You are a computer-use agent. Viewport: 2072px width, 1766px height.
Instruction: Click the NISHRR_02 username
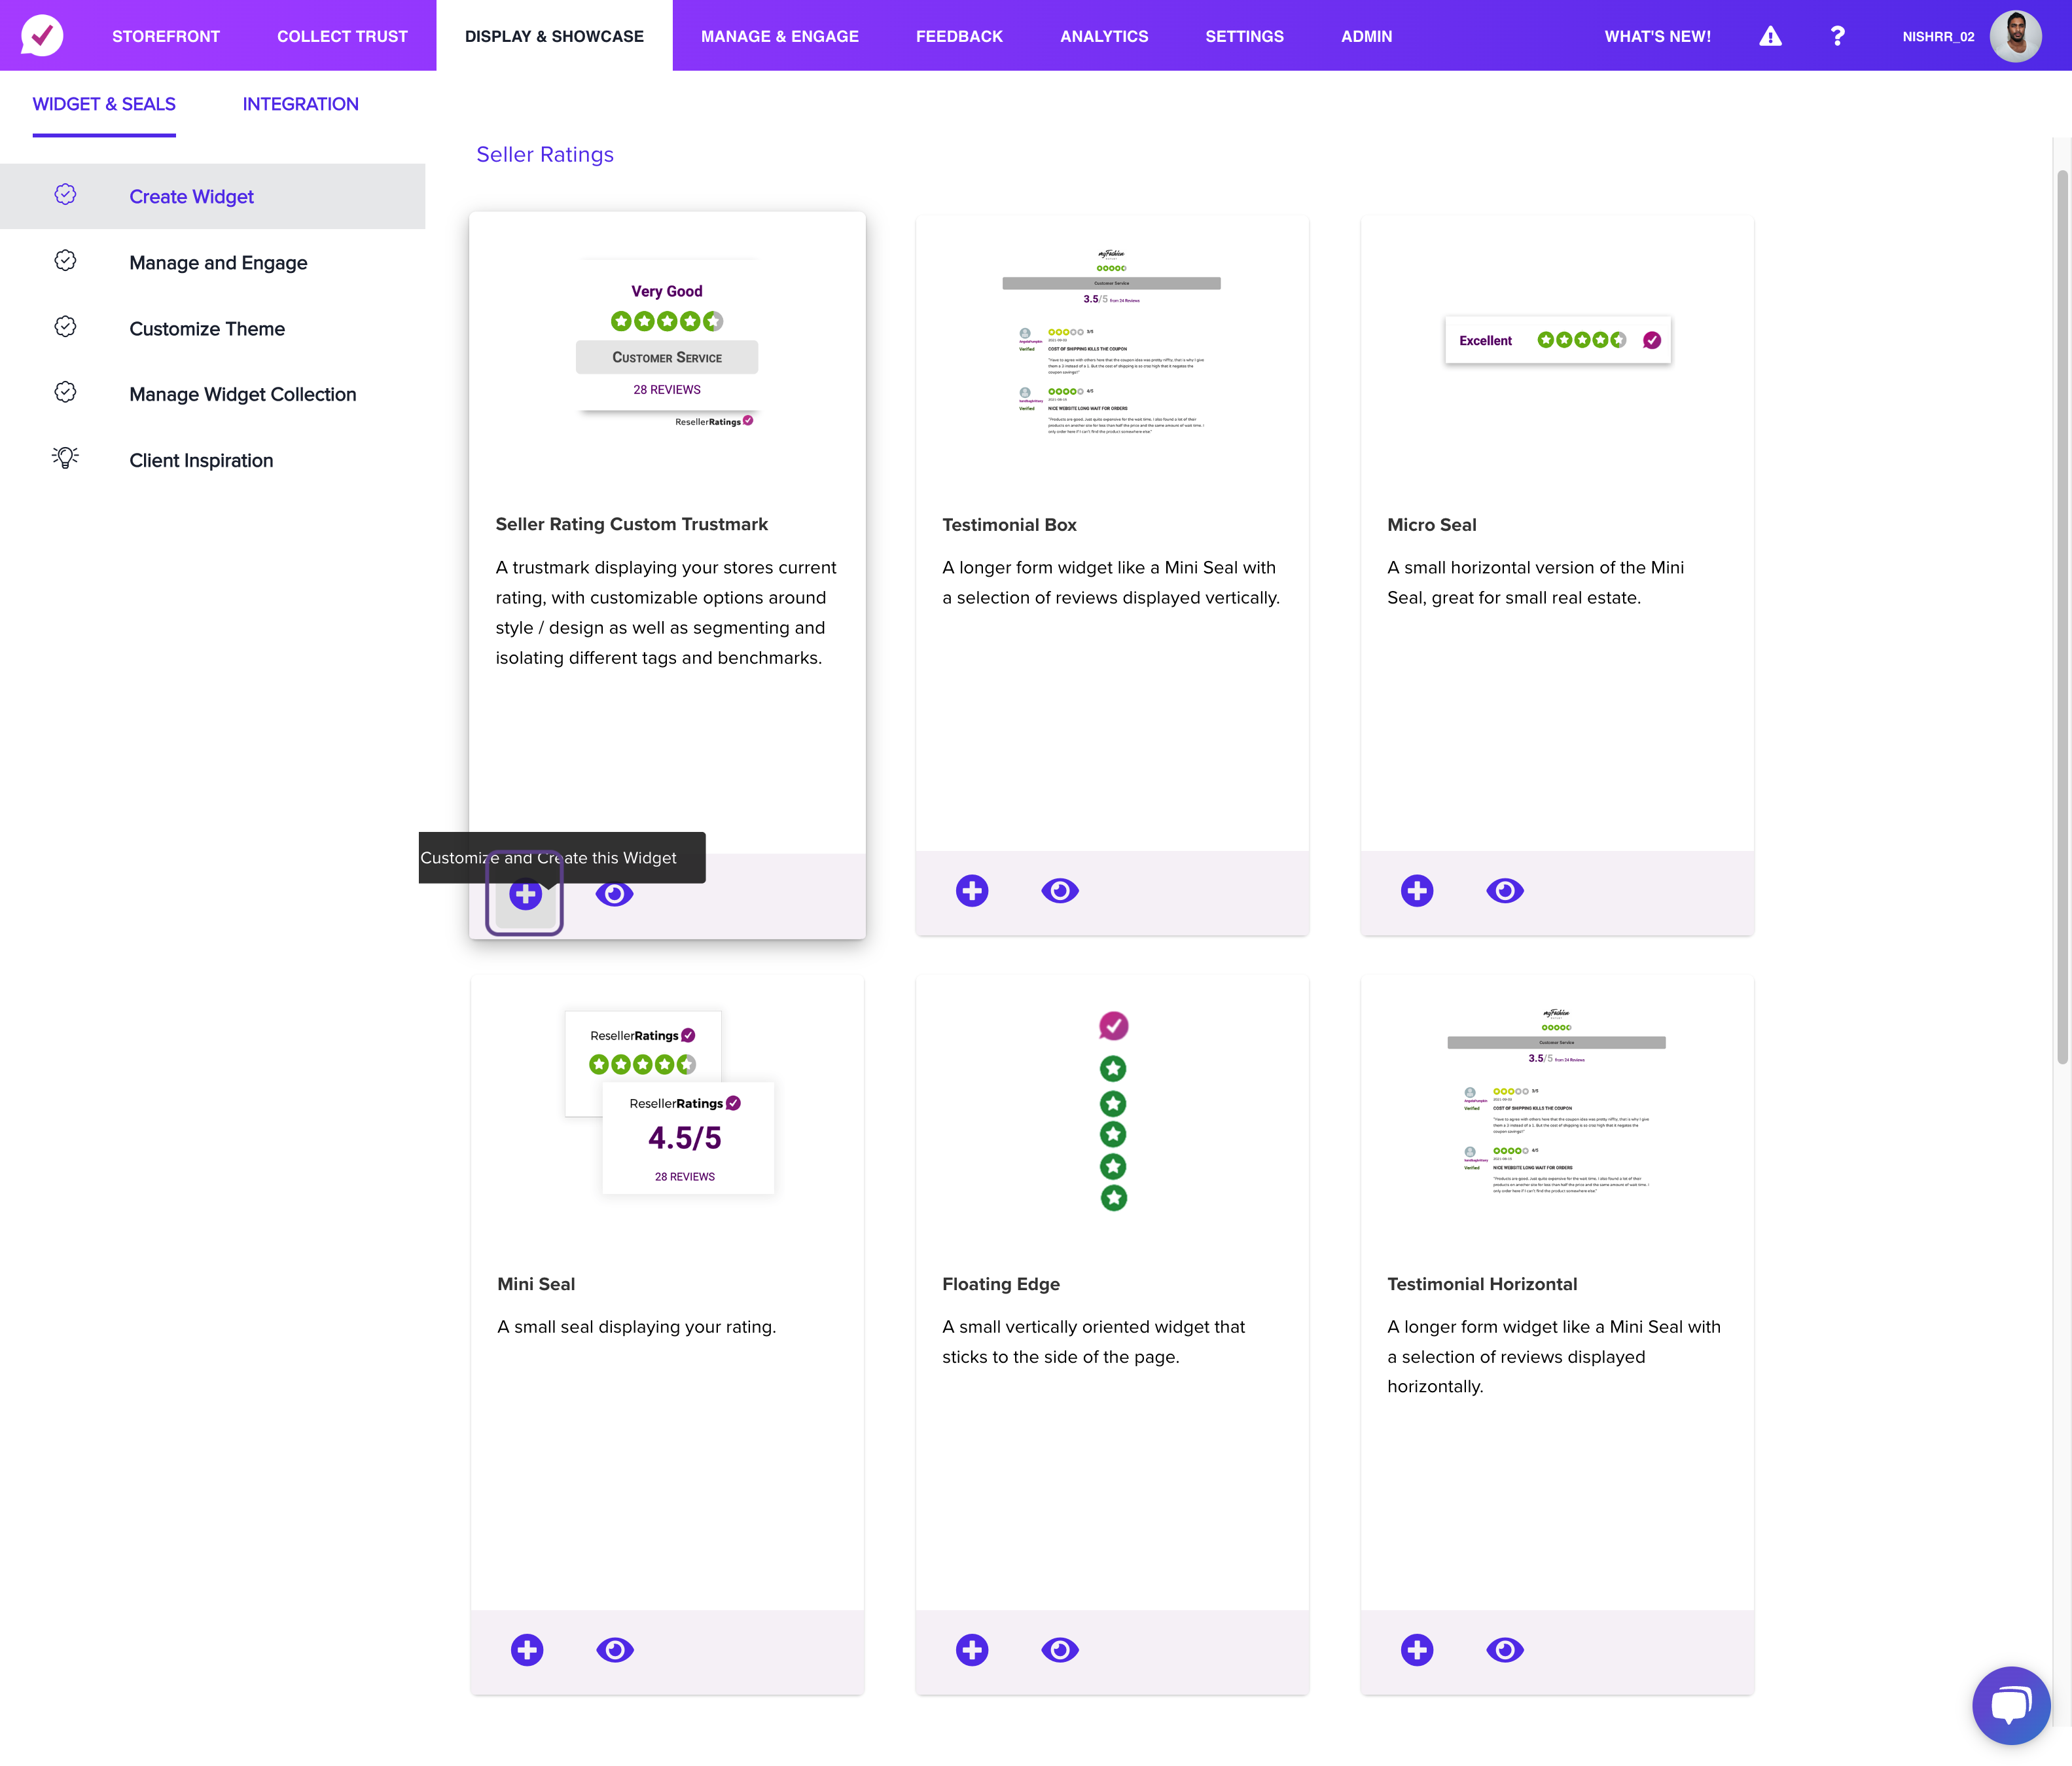coord(1938,36)
